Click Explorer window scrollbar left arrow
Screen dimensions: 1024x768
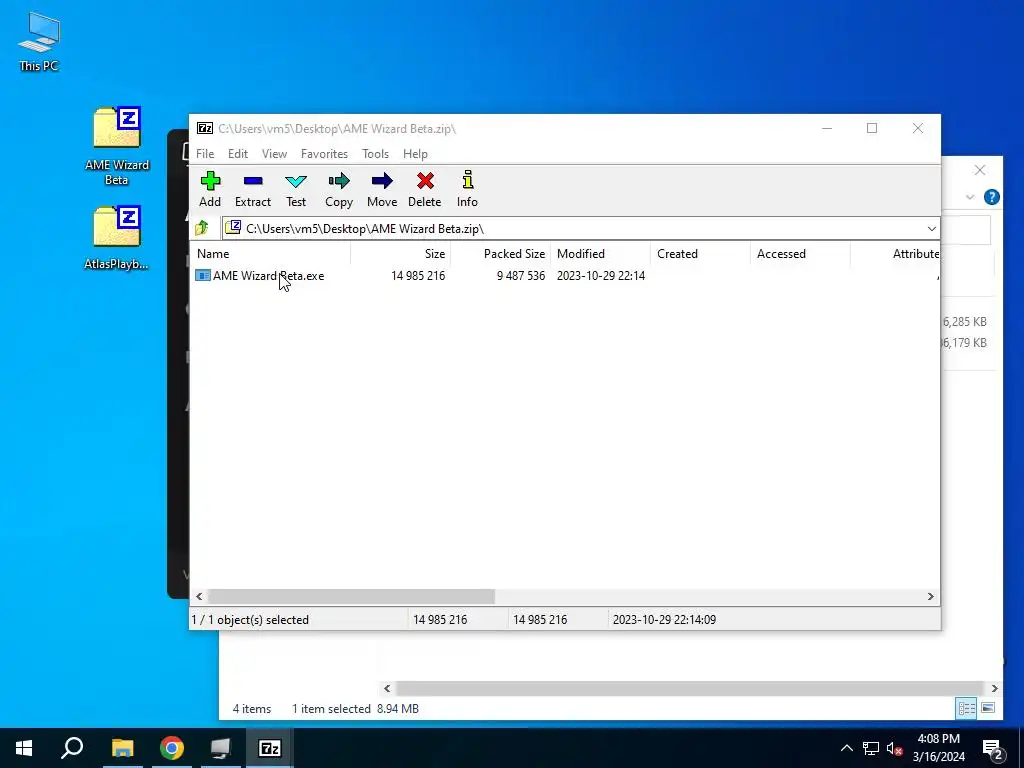(x=387, y=688)
